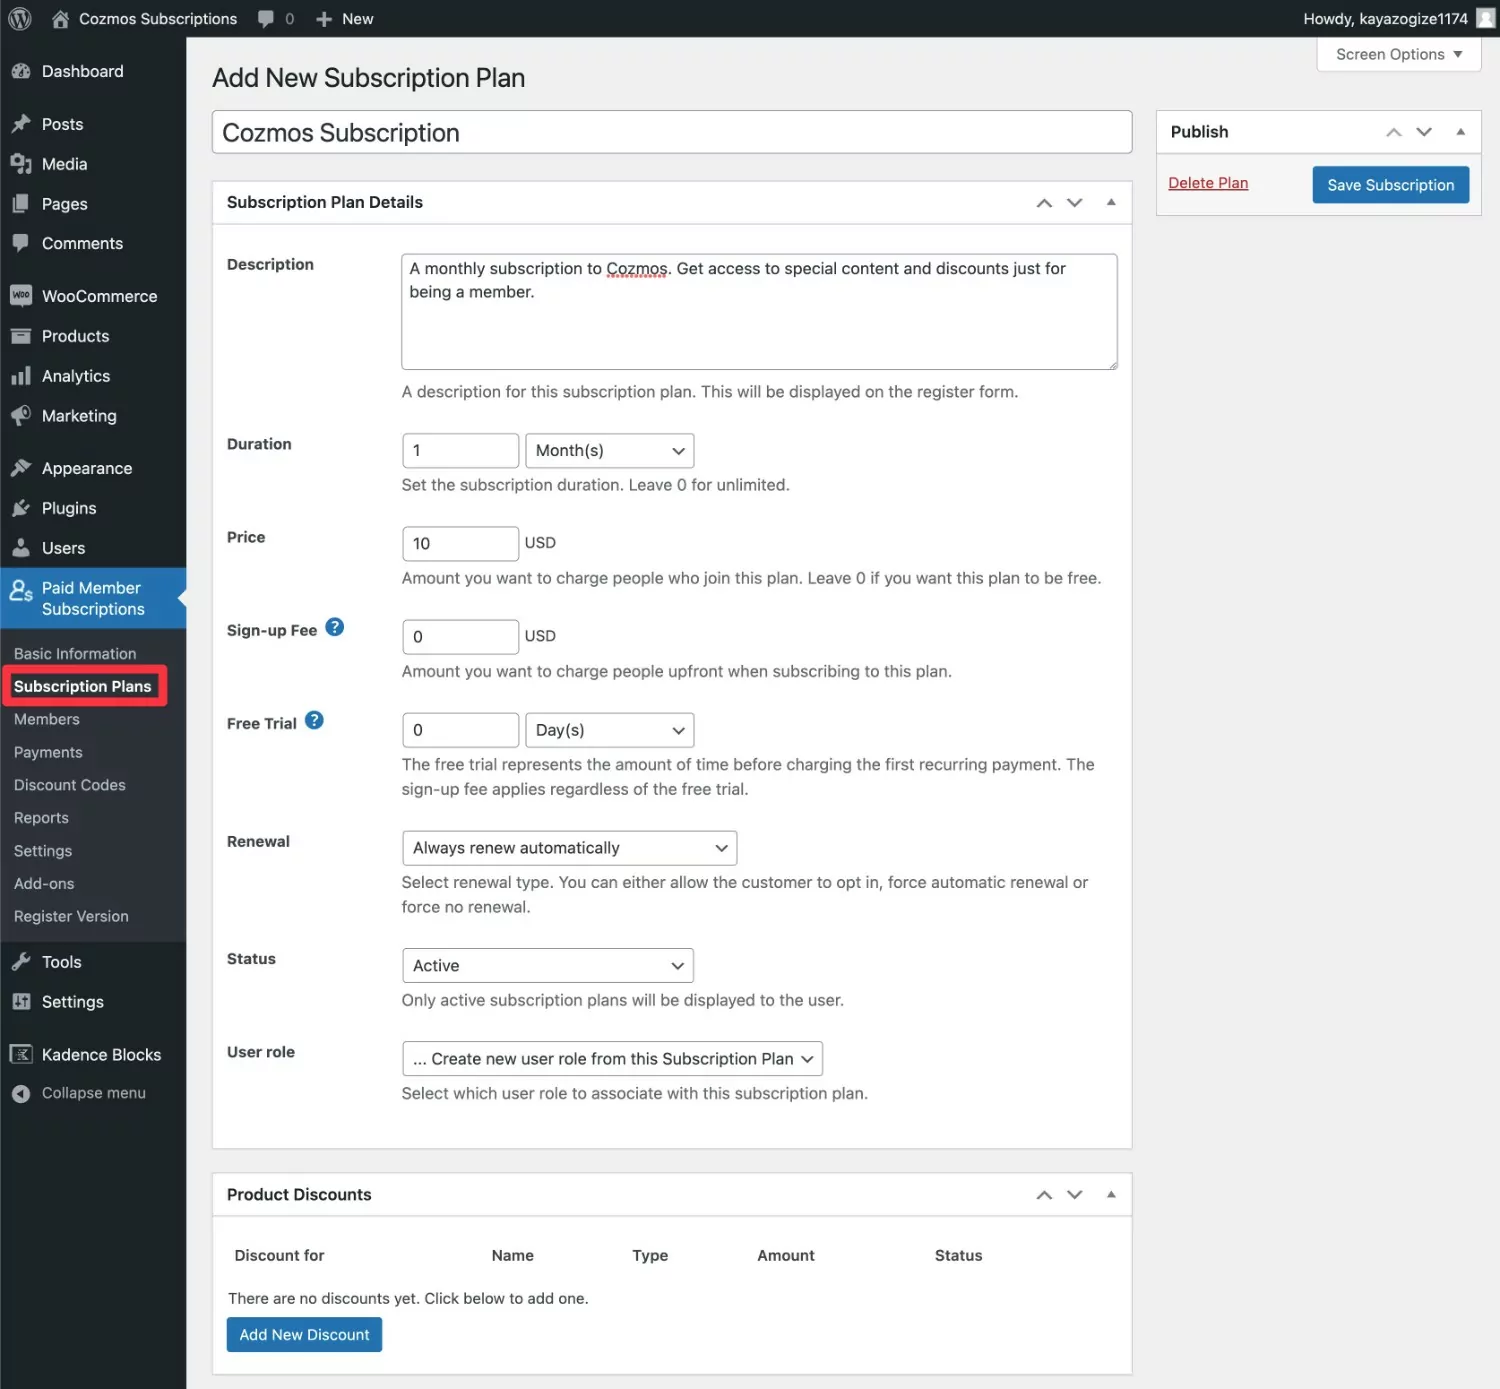Open the WordPress logo menu
The width and height of the screenshot is (1500, 1389).
tap(20, 19)
